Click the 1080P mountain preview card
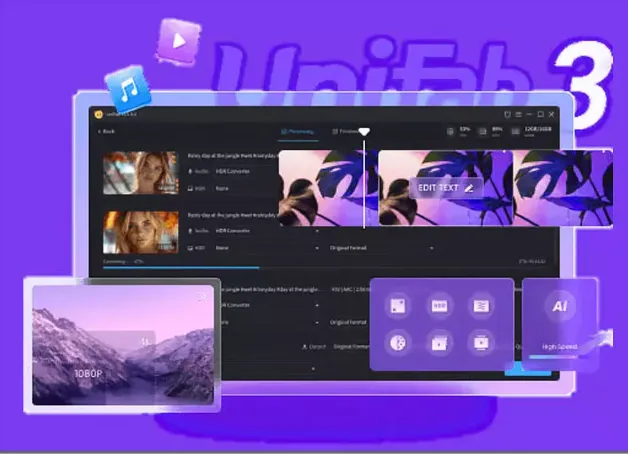Image resolution: width=628 pixels, height=454 pixels. tap(123, 345)
